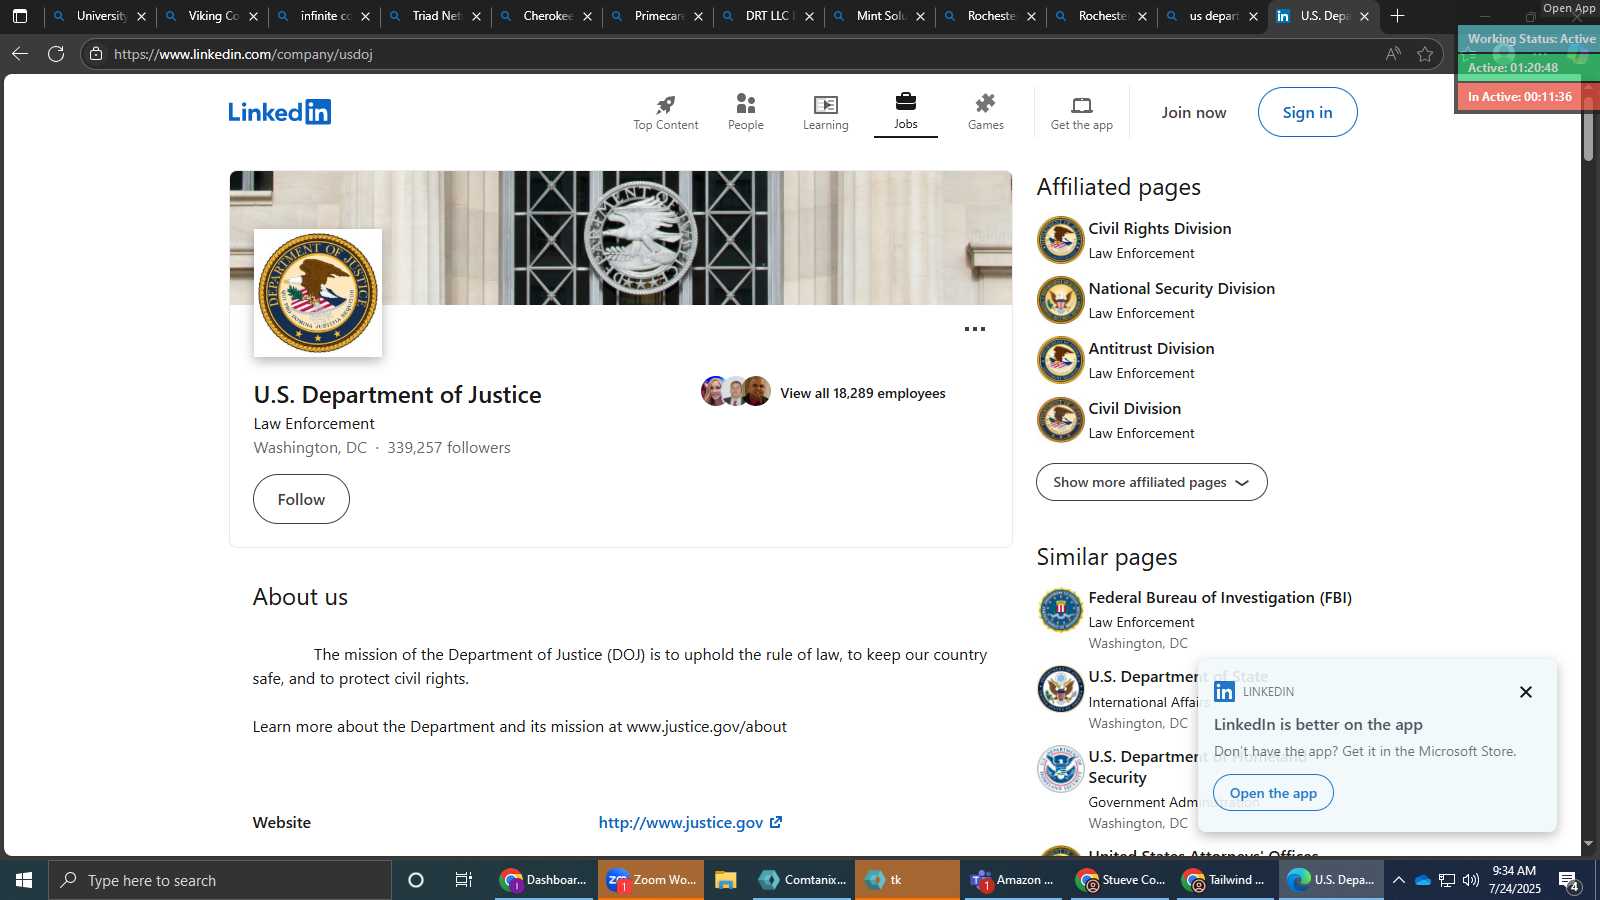This screenshot has height=900, width=1600.
Task: Open the Department of Justice seal logo
Action: tap(318, 293)
